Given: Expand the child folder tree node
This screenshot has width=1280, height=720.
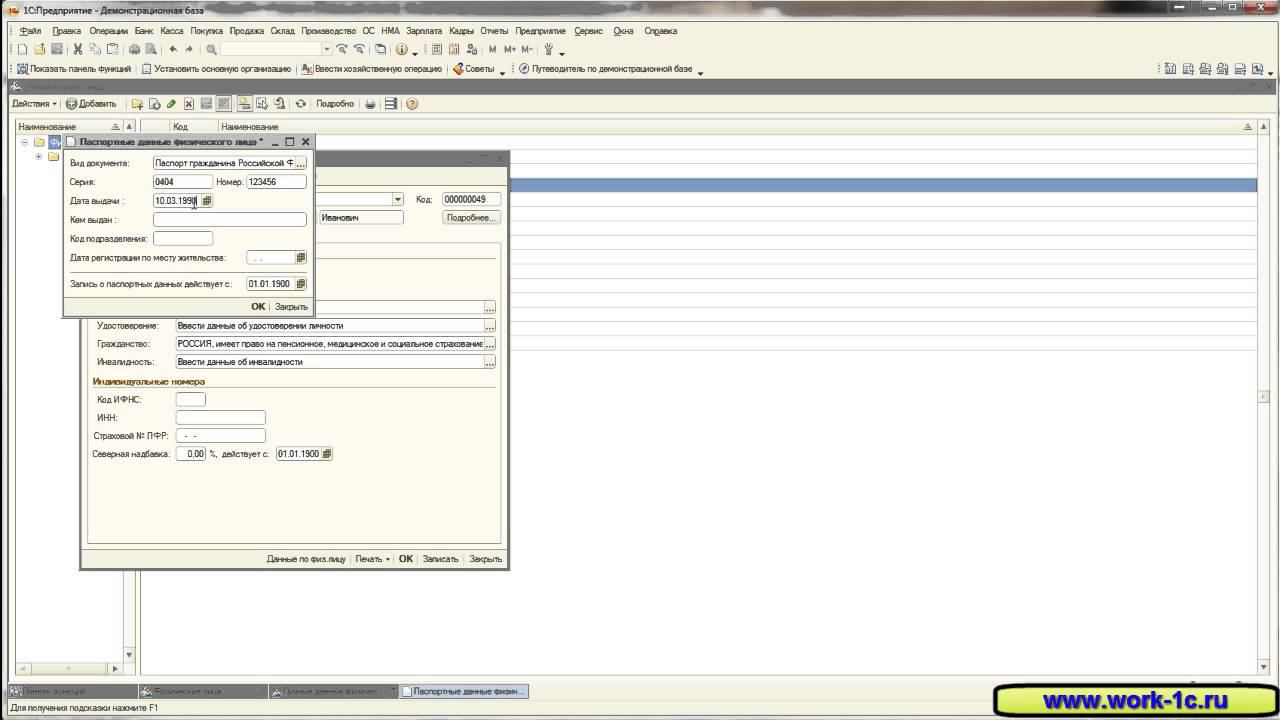Looking at the screenshot, I should point(39,156).
